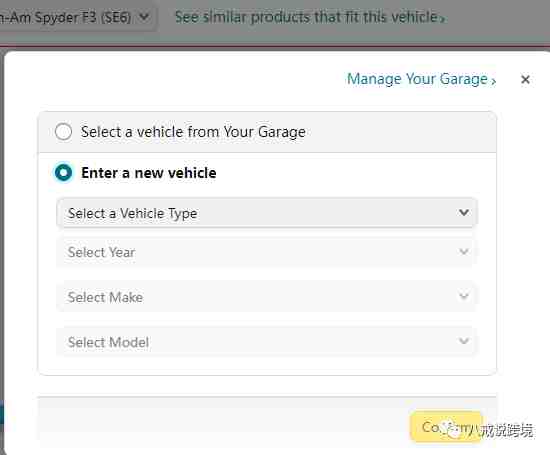Click the down chevron beside Spyder F3 (SE6)

tap(144, 16)
